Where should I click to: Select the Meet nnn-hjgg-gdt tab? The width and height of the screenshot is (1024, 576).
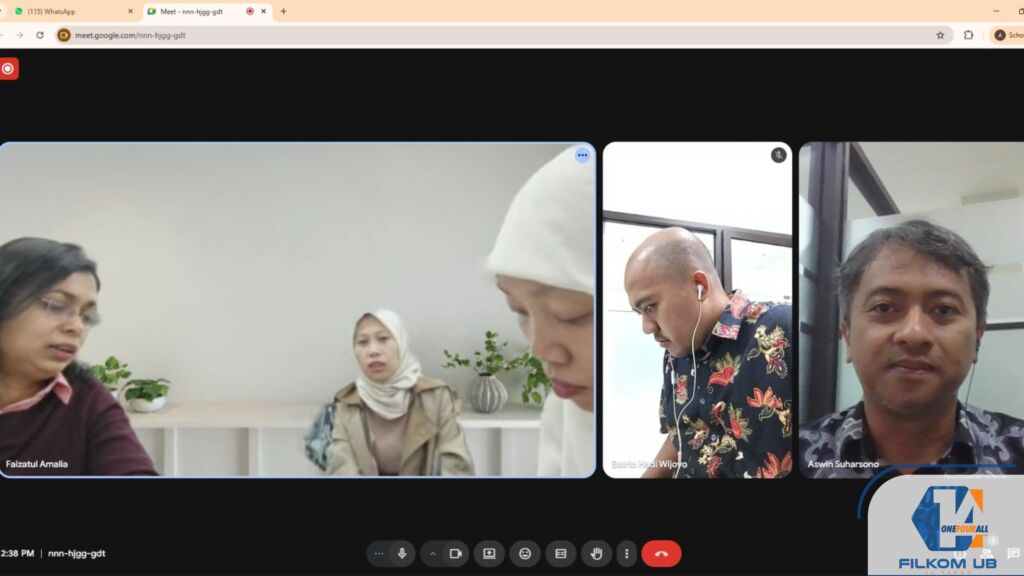(190, 11)
